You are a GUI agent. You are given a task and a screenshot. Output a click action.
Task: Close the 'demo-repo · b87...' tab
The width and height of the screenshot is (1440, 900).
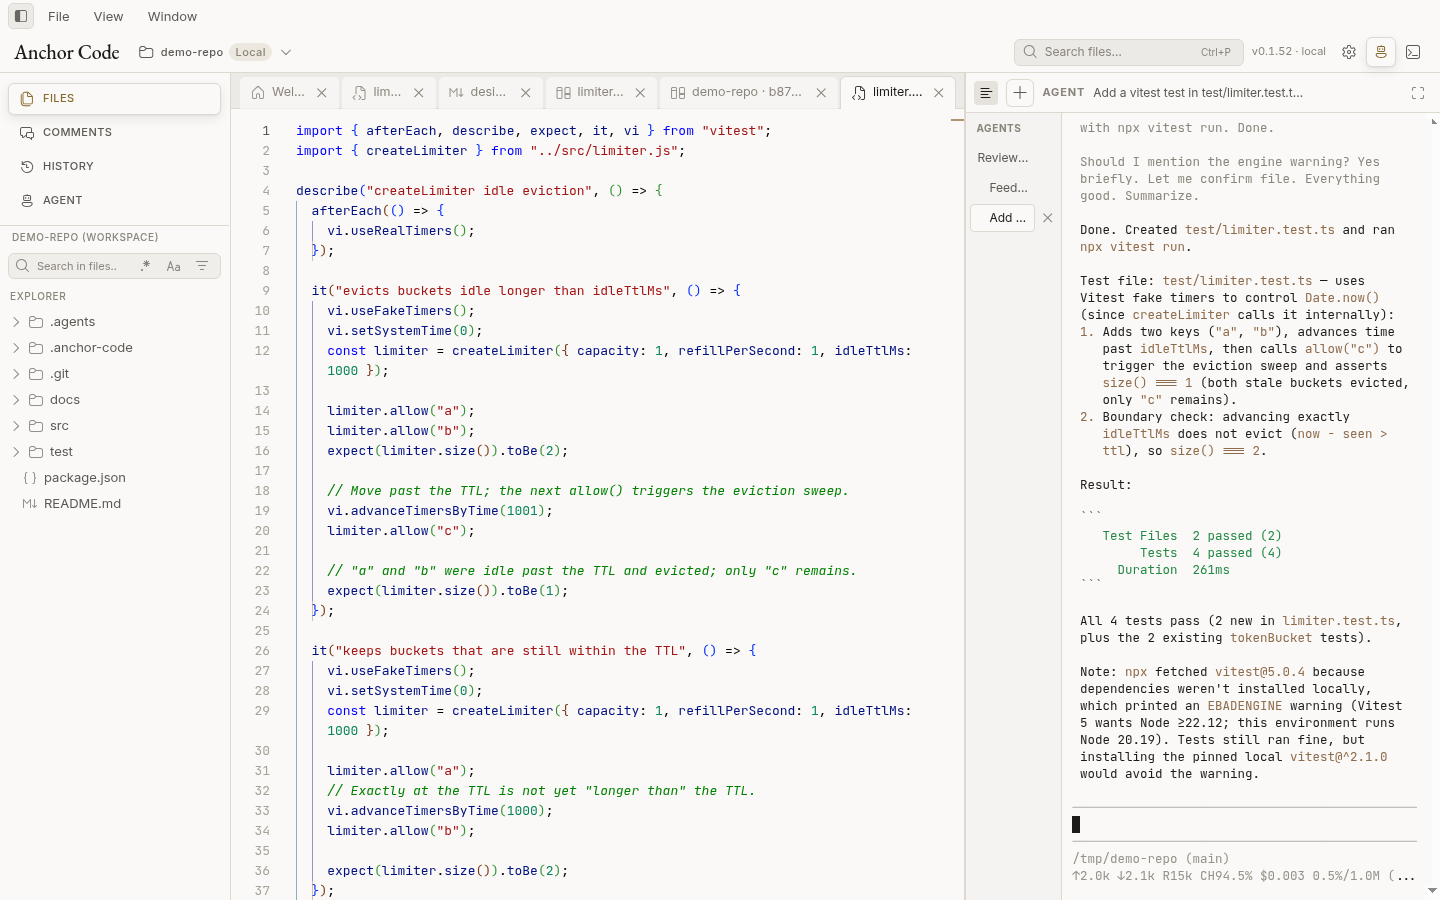point(821,93)
